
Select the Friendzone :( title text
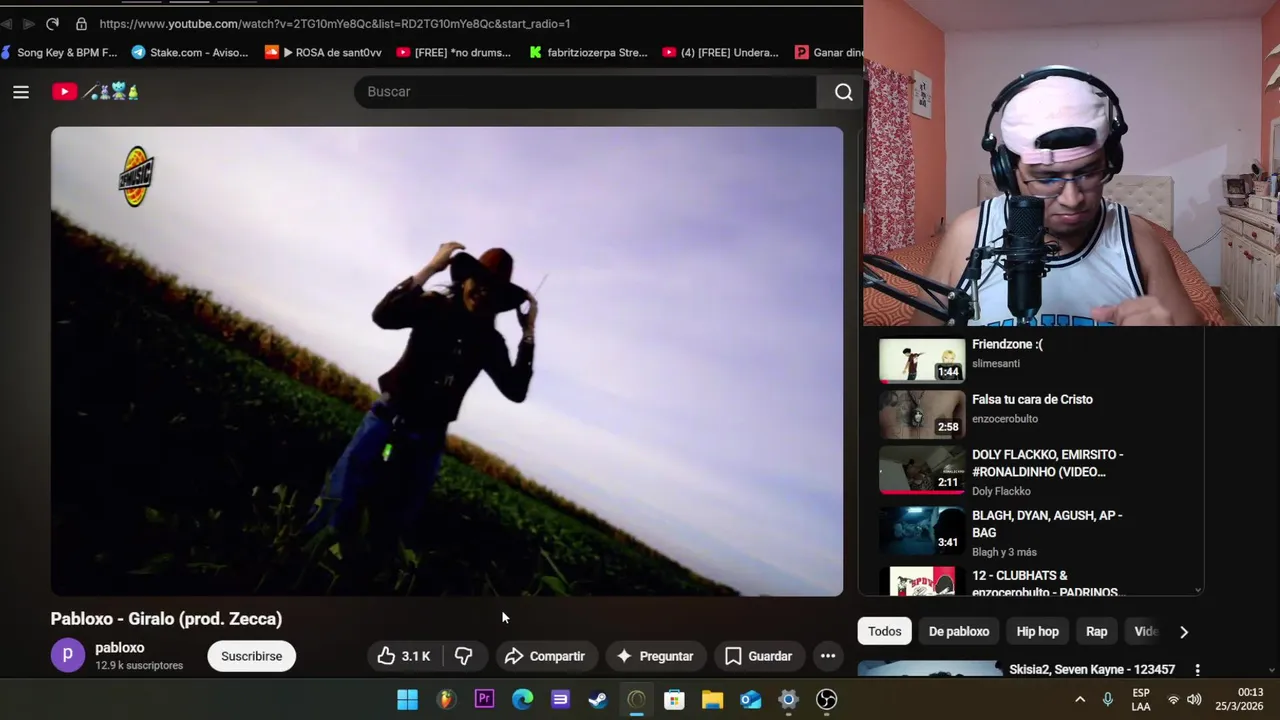(x=1007, y=344)
